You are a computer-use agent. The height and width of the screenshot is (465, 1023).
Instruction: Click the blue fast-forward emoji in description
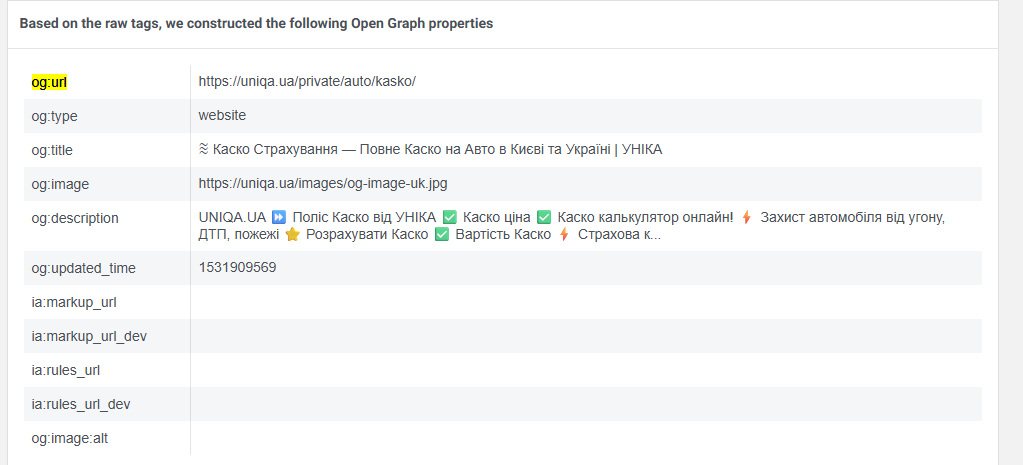tap(279, 217)
